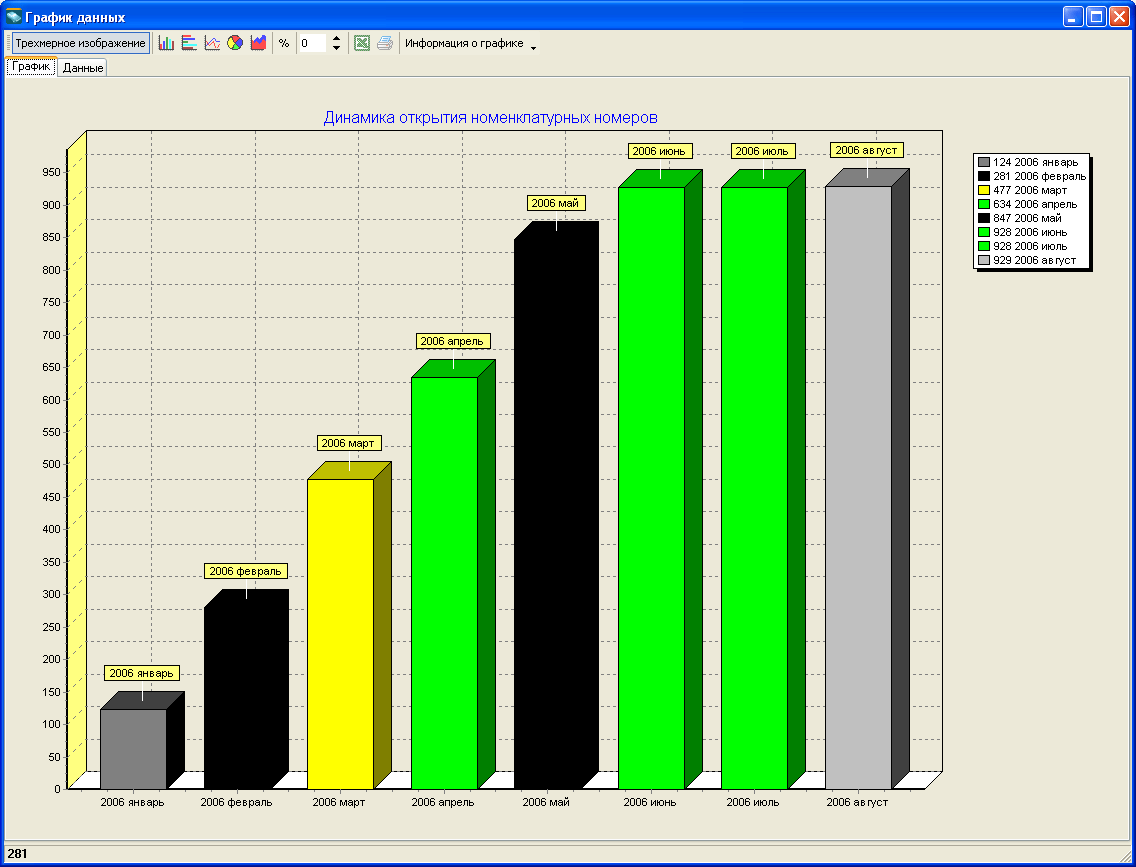
Task: Click the percent sign toolbar button
Action: coord(284,43)
